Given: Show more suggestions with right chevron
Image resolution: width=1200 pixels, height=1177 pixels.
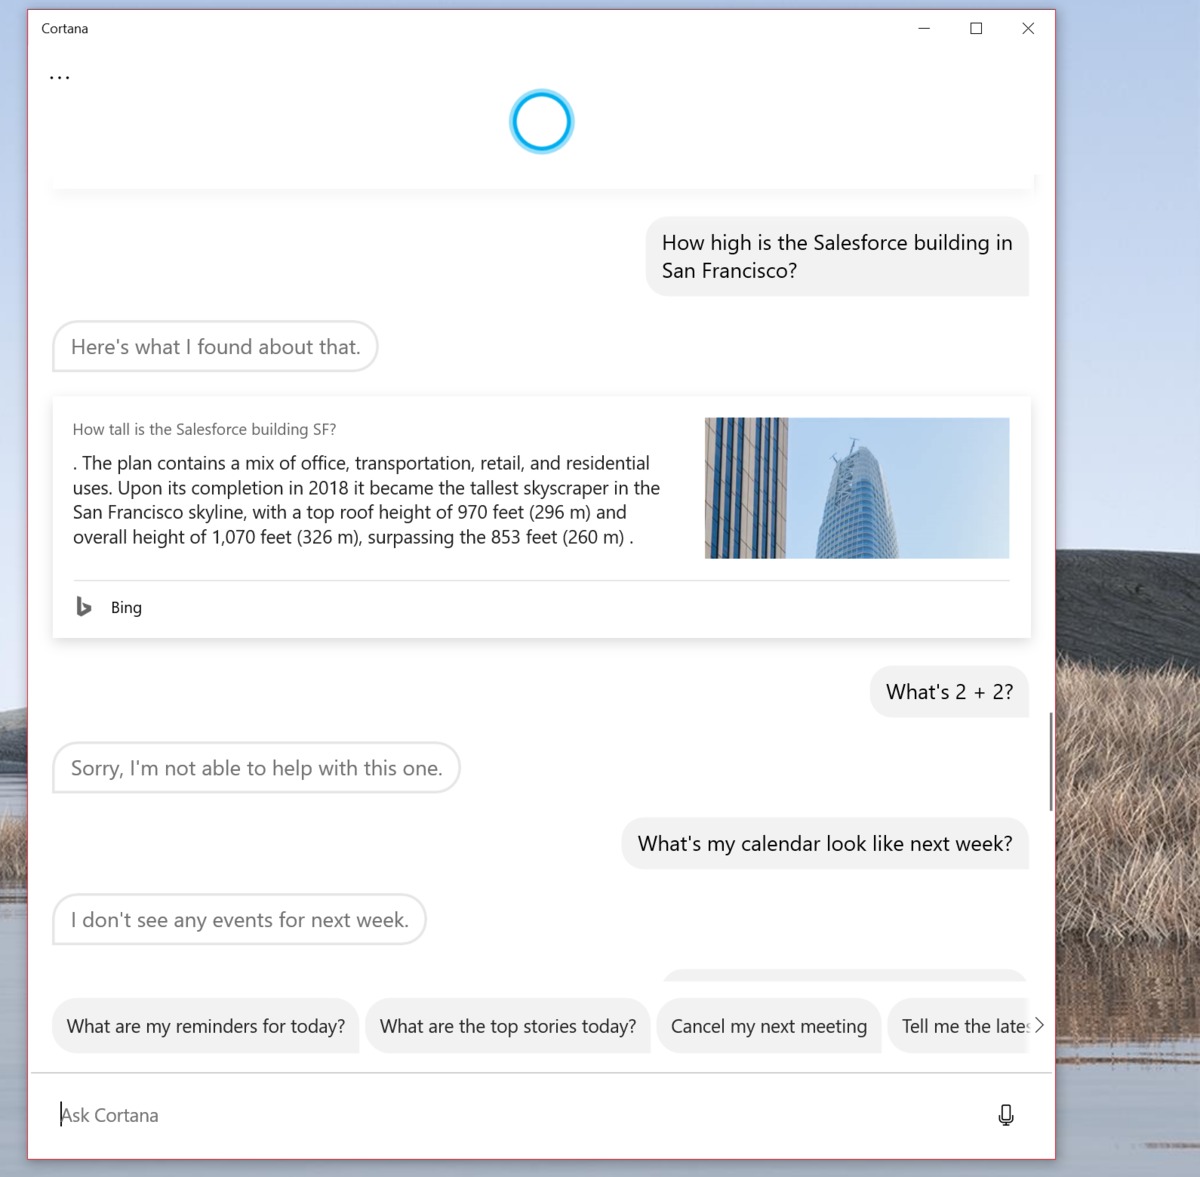Looking at the screenshot, I should click(1039, 1025).
